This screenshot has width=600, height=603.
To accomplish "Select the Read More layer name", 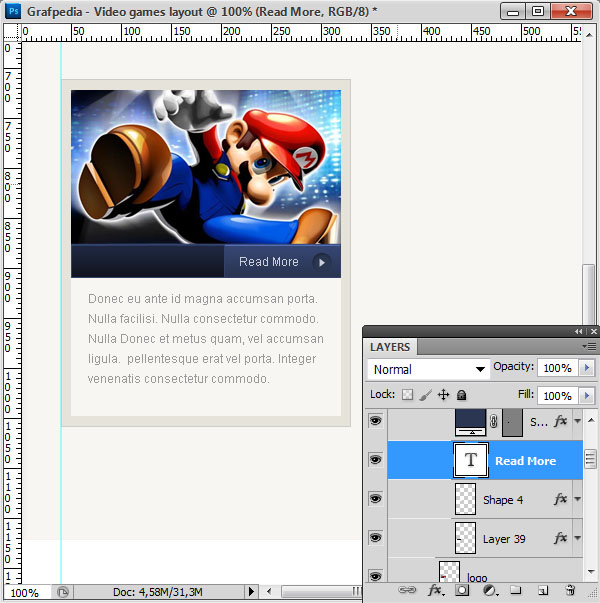I will [x=525, y=460].
